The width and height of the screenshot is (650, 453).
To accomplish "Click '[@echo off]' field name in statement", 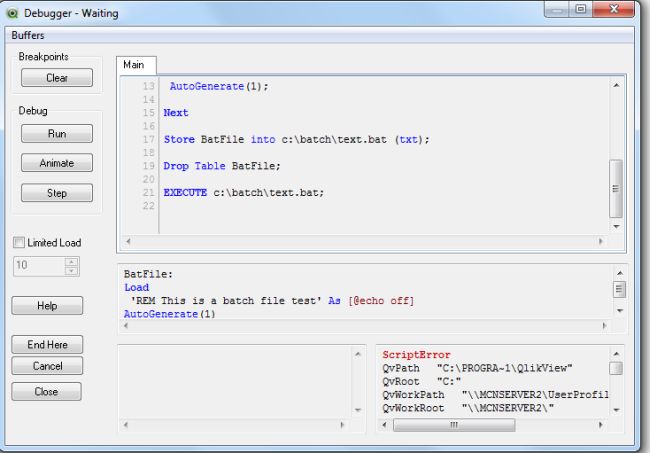I will click(381, 300).
